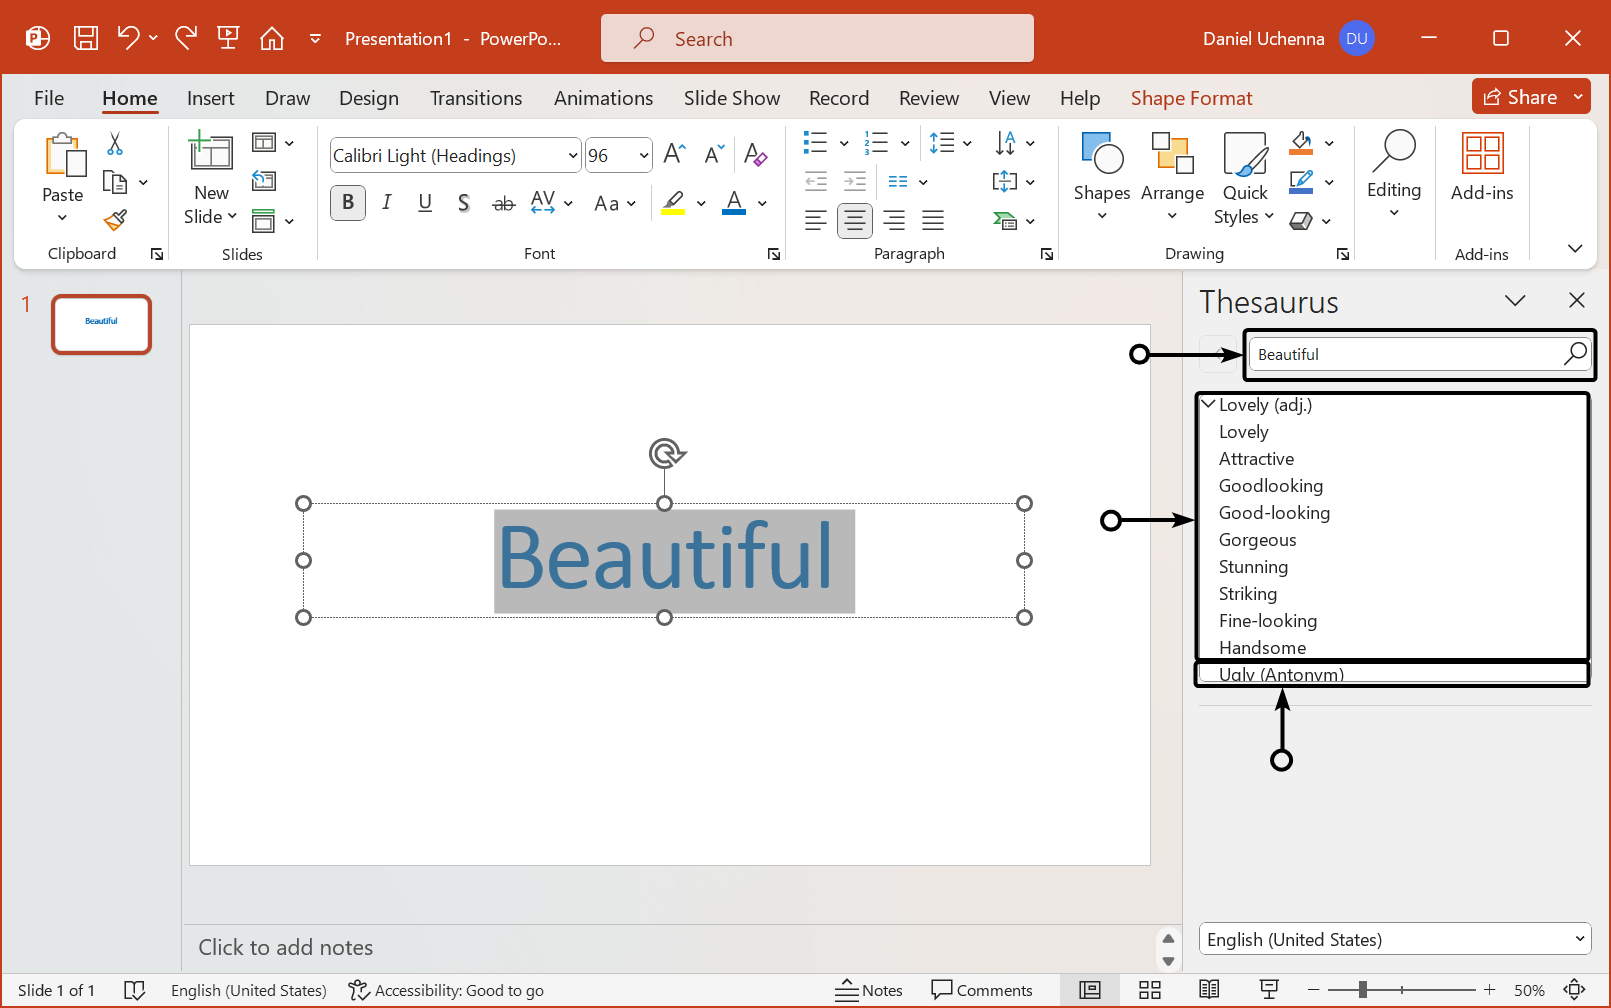This screenshot has width=1611, height=1008.
Task: Toggle Italic text style
Action: click(x=387, y=203)
